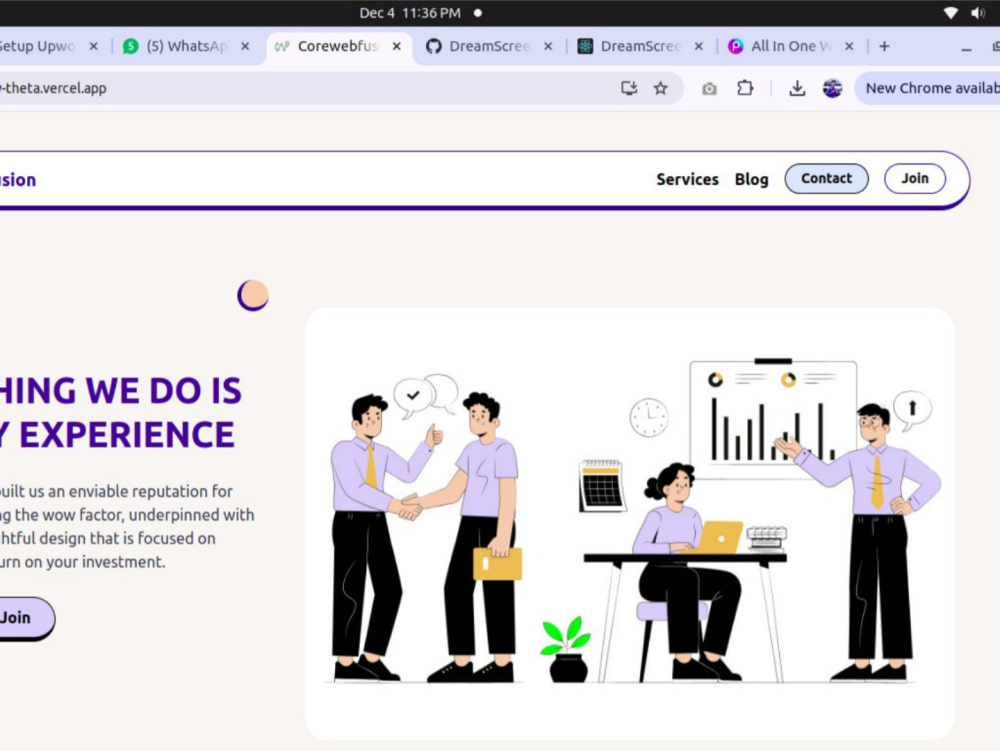Close the WhatsApp tab
This screenshot has height=751, width=1000.
(245, 47)
